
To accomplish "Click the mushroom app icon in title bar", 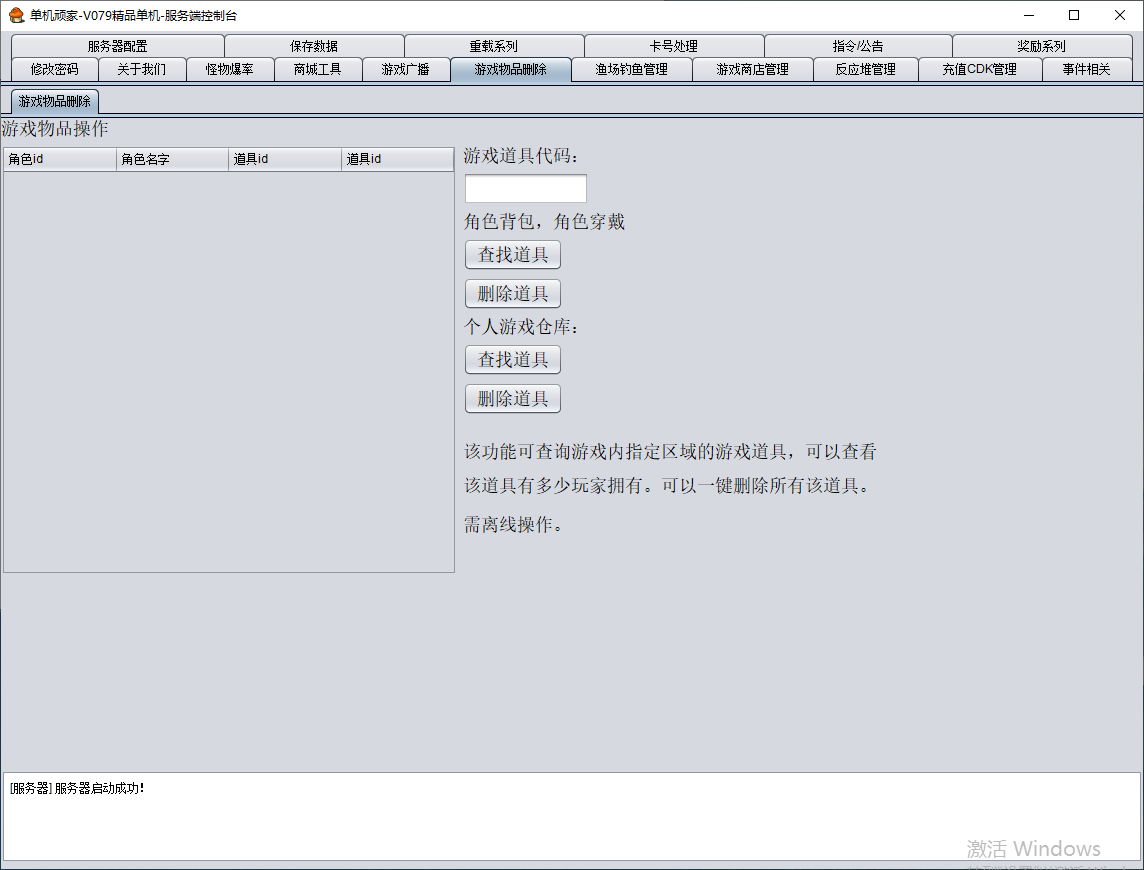I will (16, 15).
